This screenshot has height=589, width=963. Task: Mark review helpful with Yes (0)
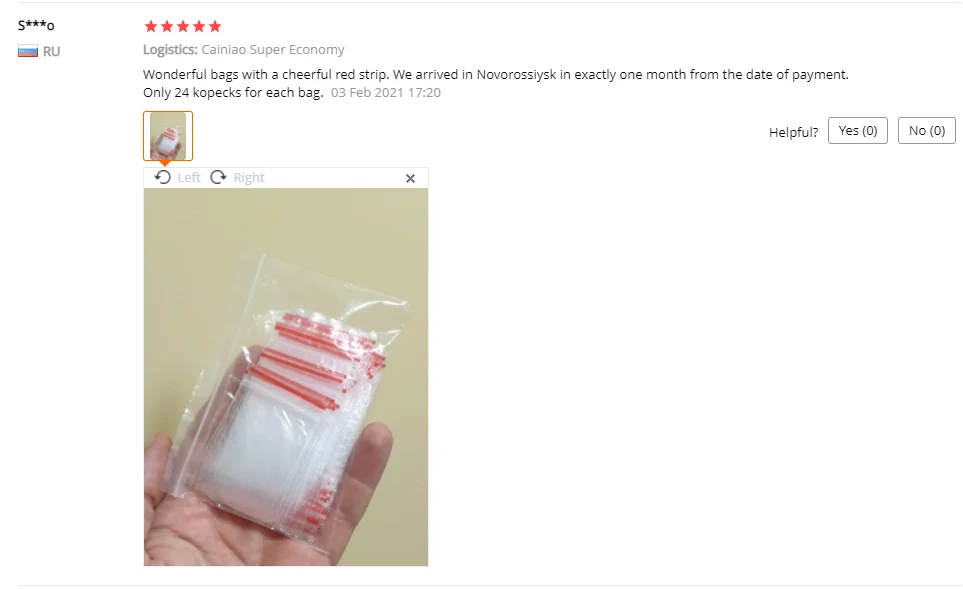857,131
